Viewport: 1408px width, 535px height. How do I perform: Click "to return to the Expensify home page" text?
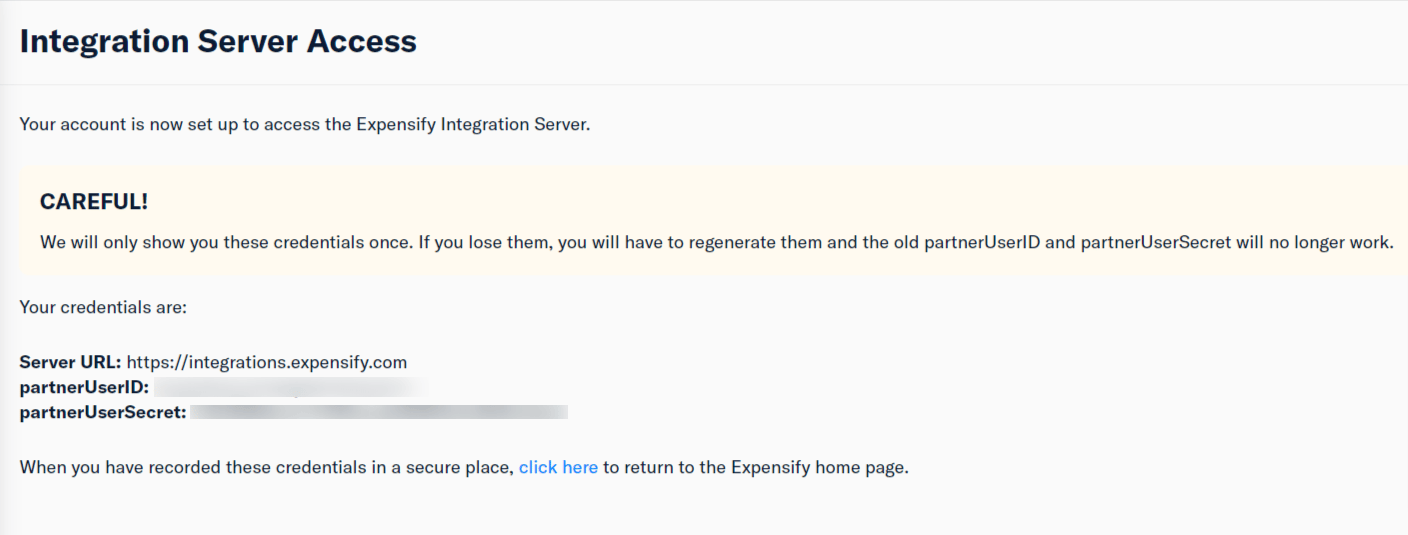click(755, 467)
